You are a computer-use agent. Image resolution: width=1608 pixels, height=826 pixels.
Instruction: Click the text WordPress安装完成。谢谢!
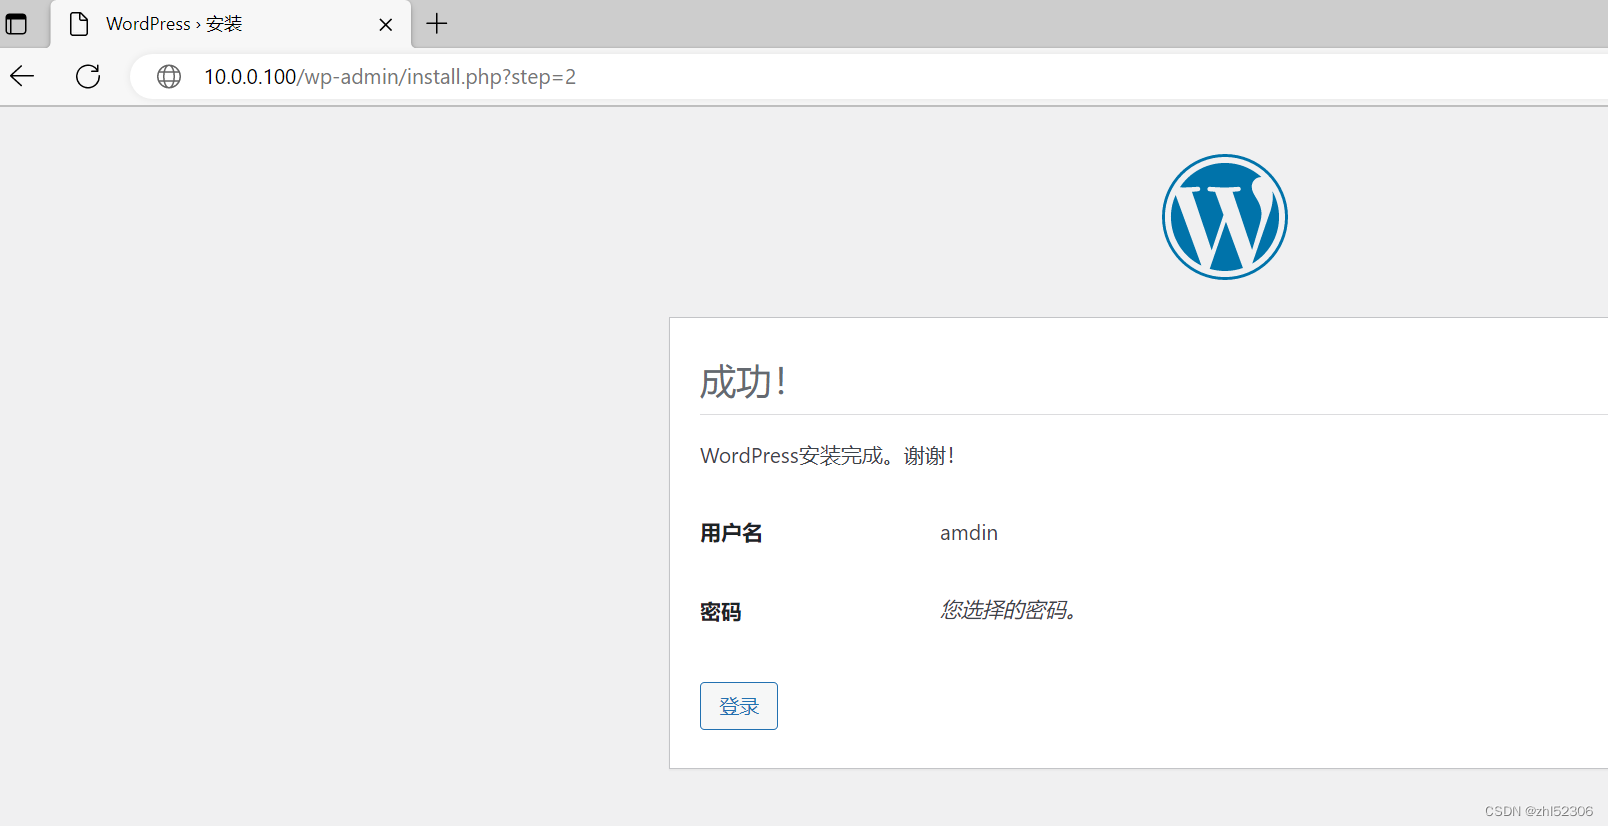pyautogui.click(x=827, y=456)
